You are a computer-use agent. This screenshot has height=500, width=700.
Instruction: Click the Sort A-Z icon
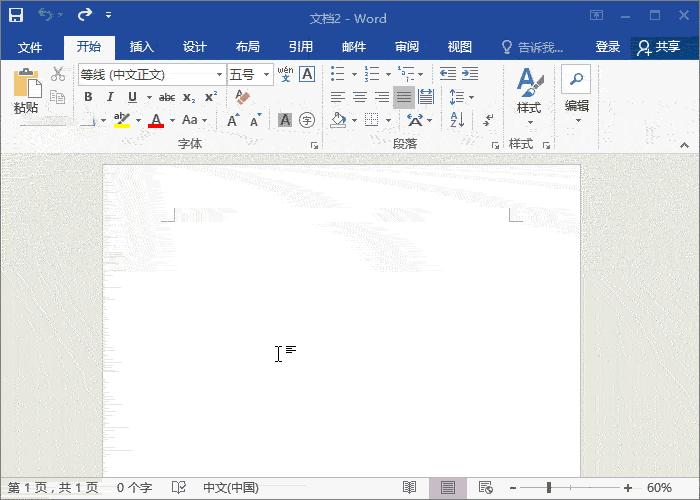point(457,120)
